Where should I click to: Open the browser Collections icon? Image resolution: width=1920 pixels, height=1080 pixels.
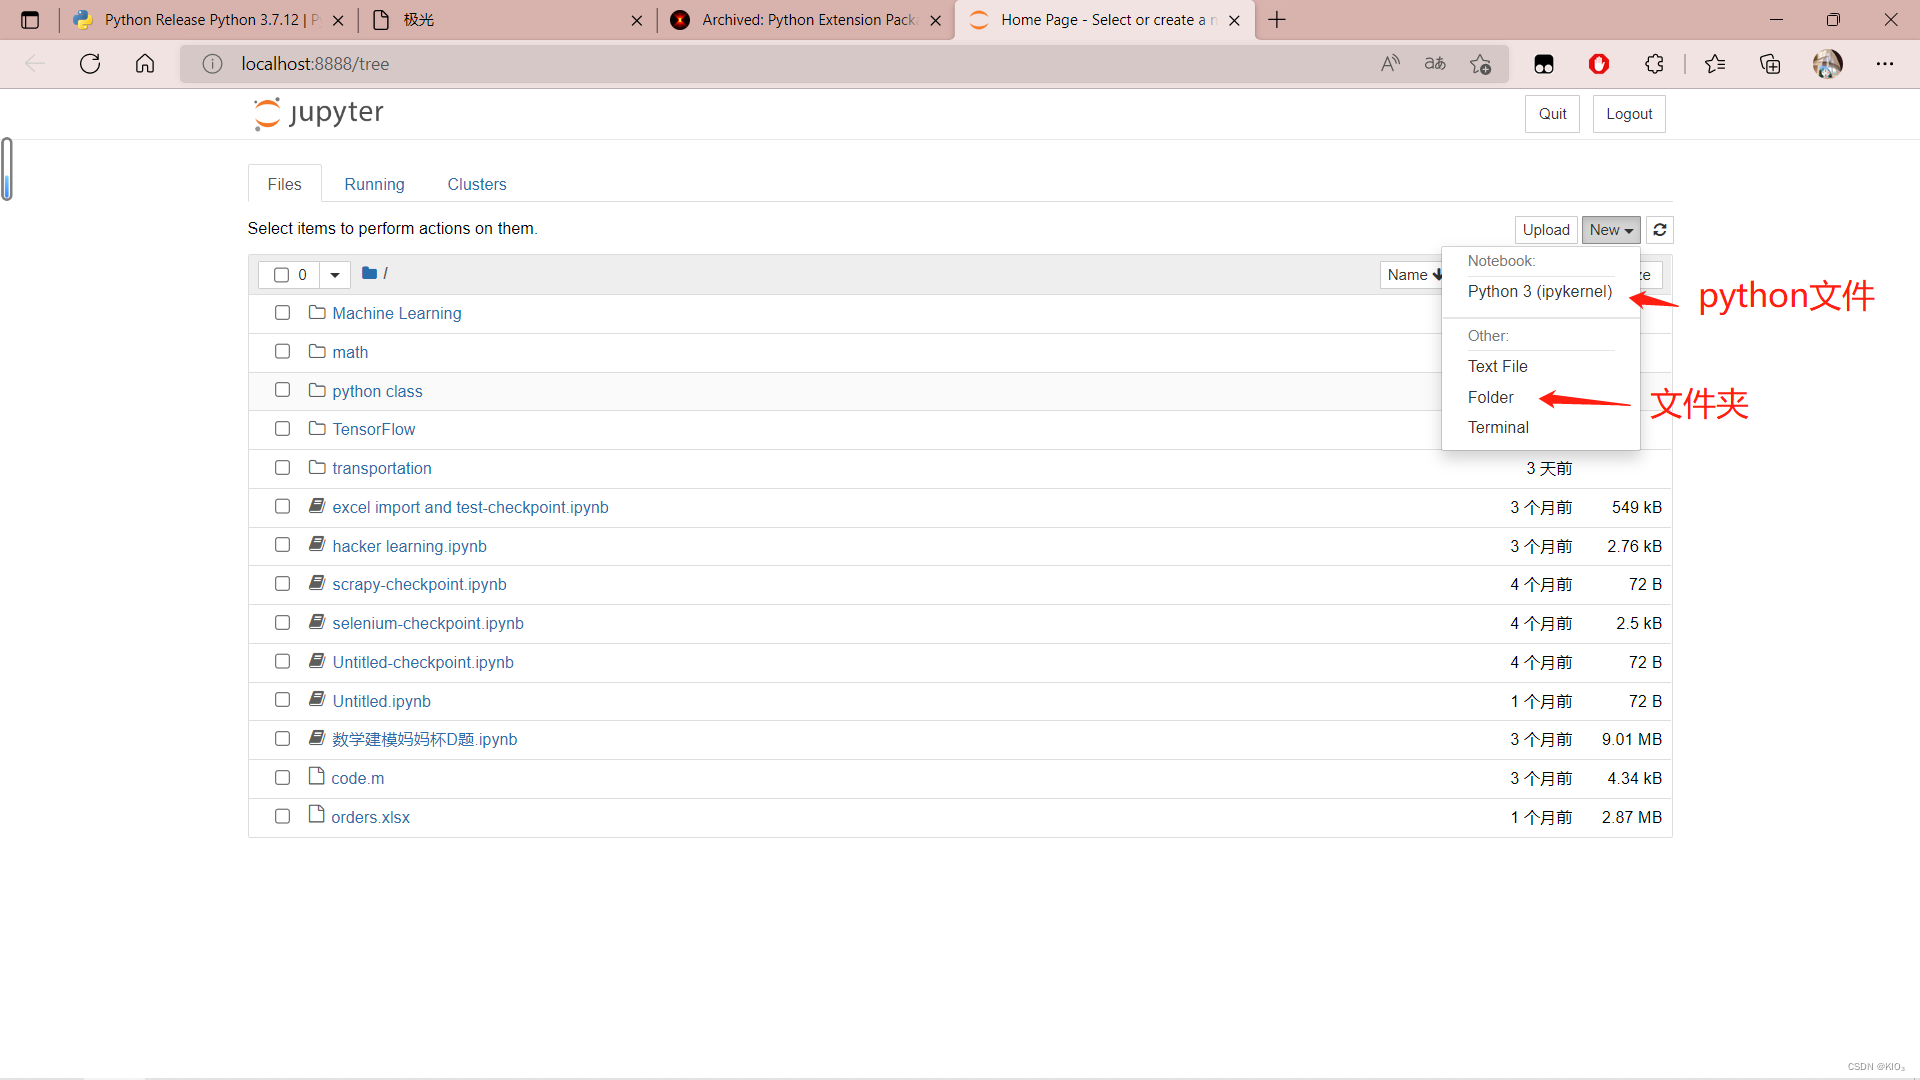(1770, 64)
